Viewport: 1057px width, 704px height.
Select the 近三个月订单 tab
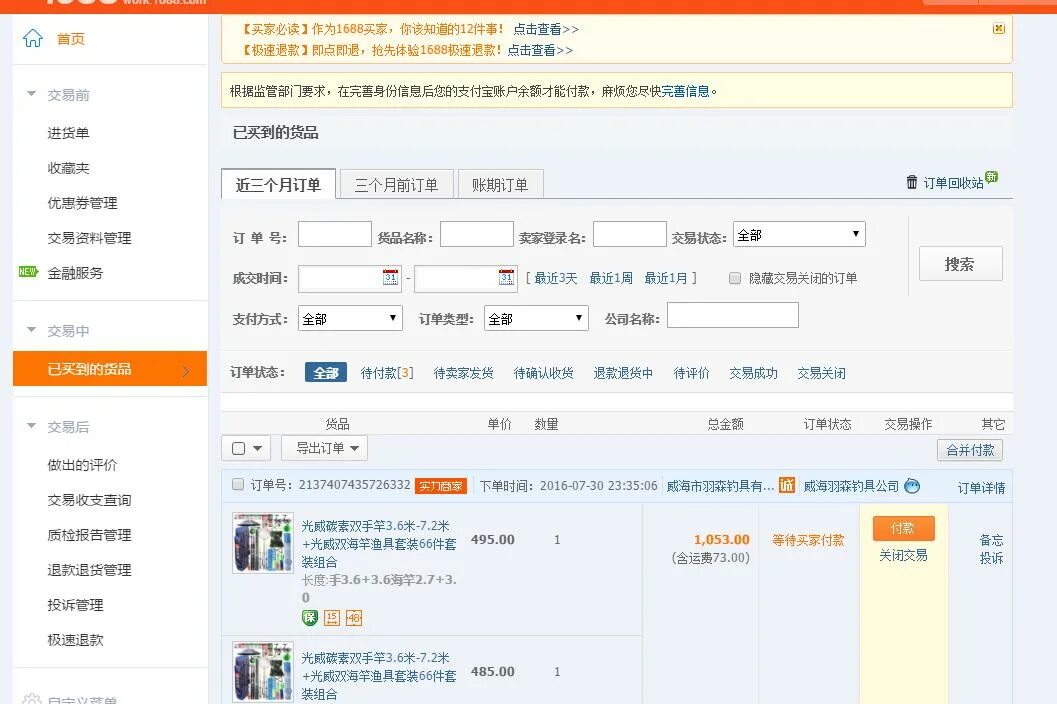[x=278, y=184]
